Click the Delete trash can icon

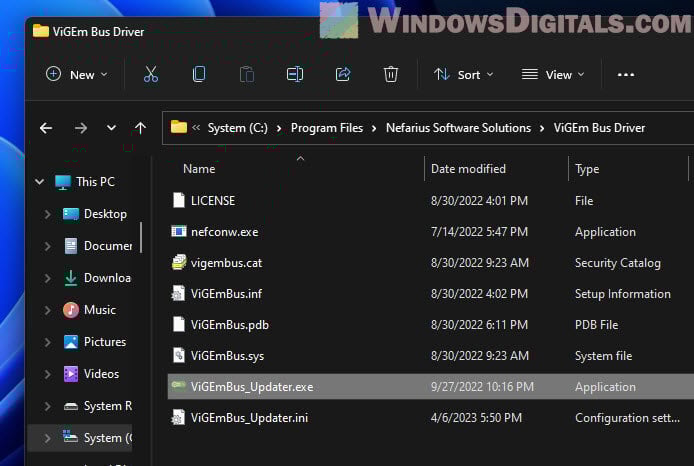point(391,74)
